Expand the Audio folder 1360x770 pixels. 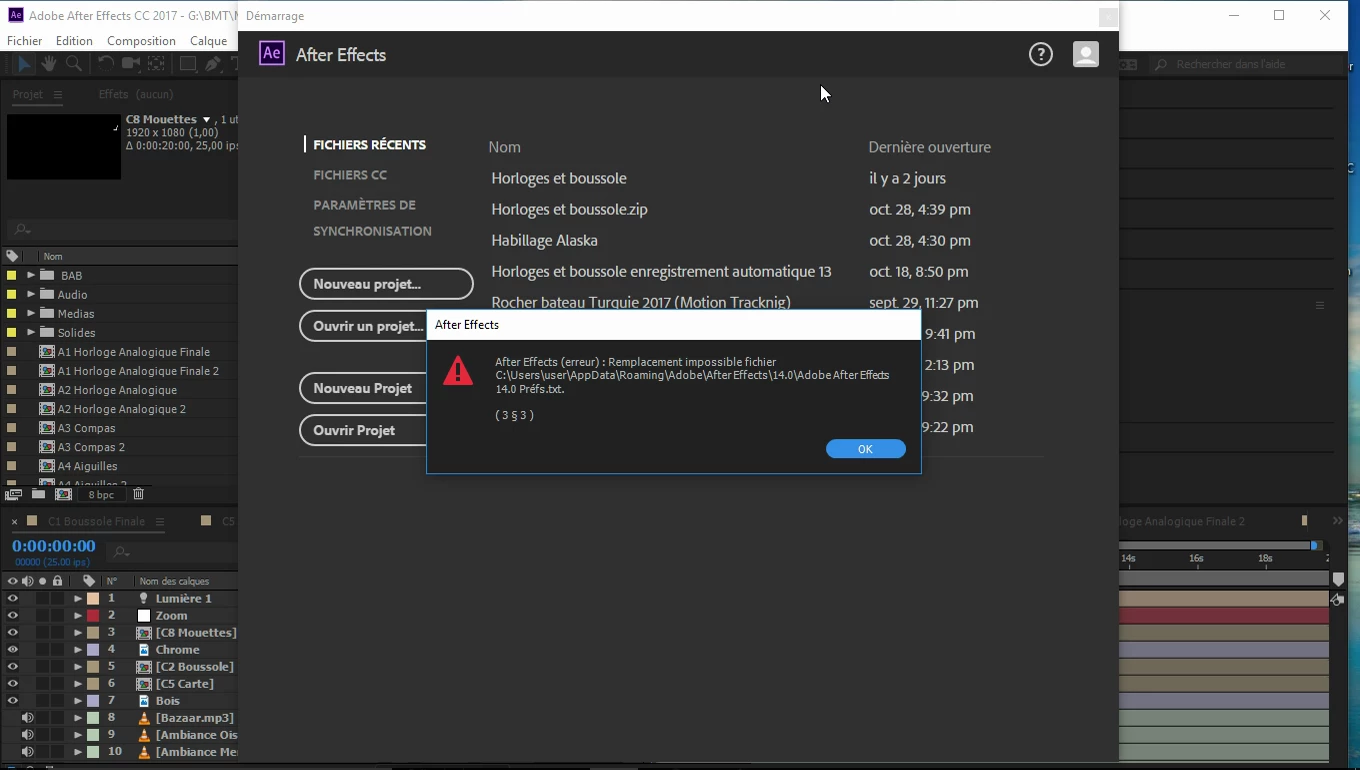(x=30, y=294)
